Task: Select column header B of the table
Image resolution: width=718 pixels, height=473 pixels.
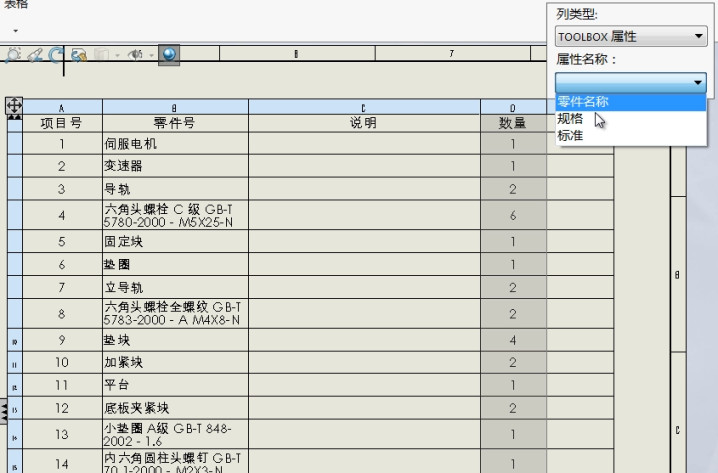Action: [175, 108]
